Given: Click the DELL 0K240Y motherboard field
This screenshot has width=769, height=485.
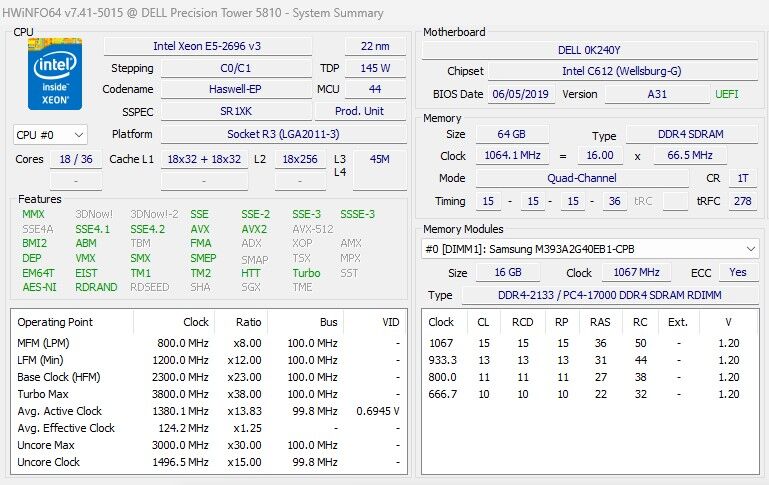Looking at the screenshot, I should [x=590, y=50].
